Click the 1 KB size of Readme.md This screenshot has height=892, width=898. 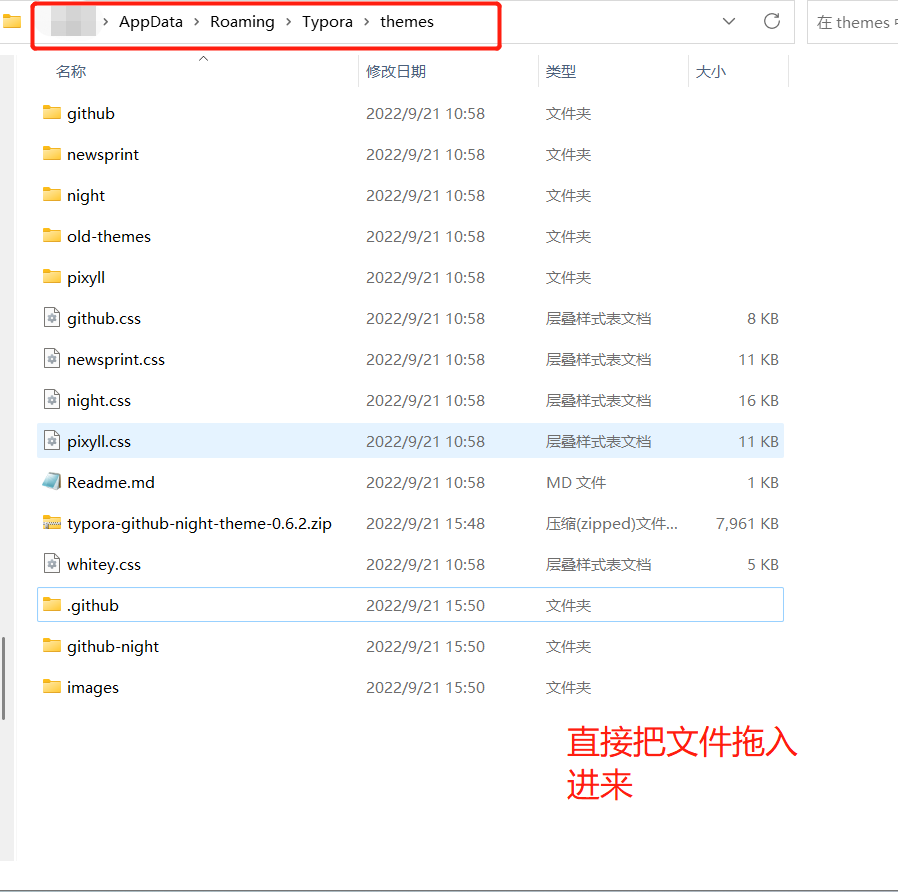763,483
